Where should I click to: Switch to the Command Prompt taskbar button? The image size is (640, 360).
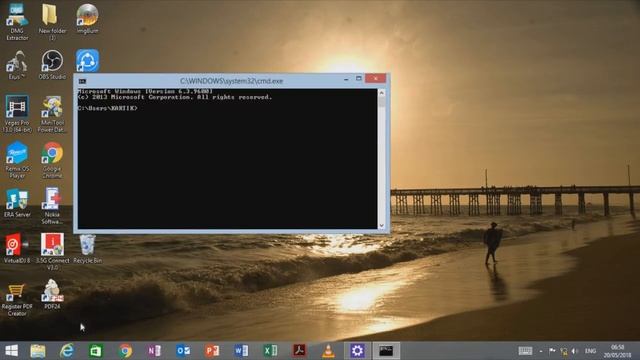(386, 351)
